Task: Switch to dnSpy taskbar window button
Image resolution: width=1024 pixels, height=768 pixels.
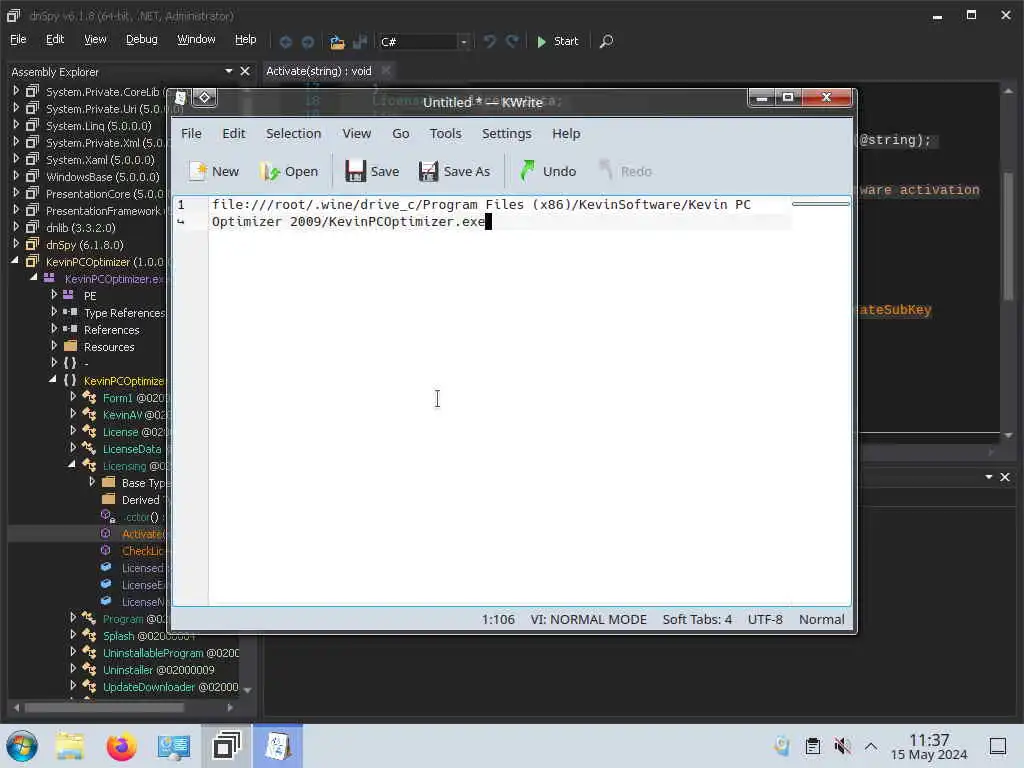Action: (x=226, y=746)
